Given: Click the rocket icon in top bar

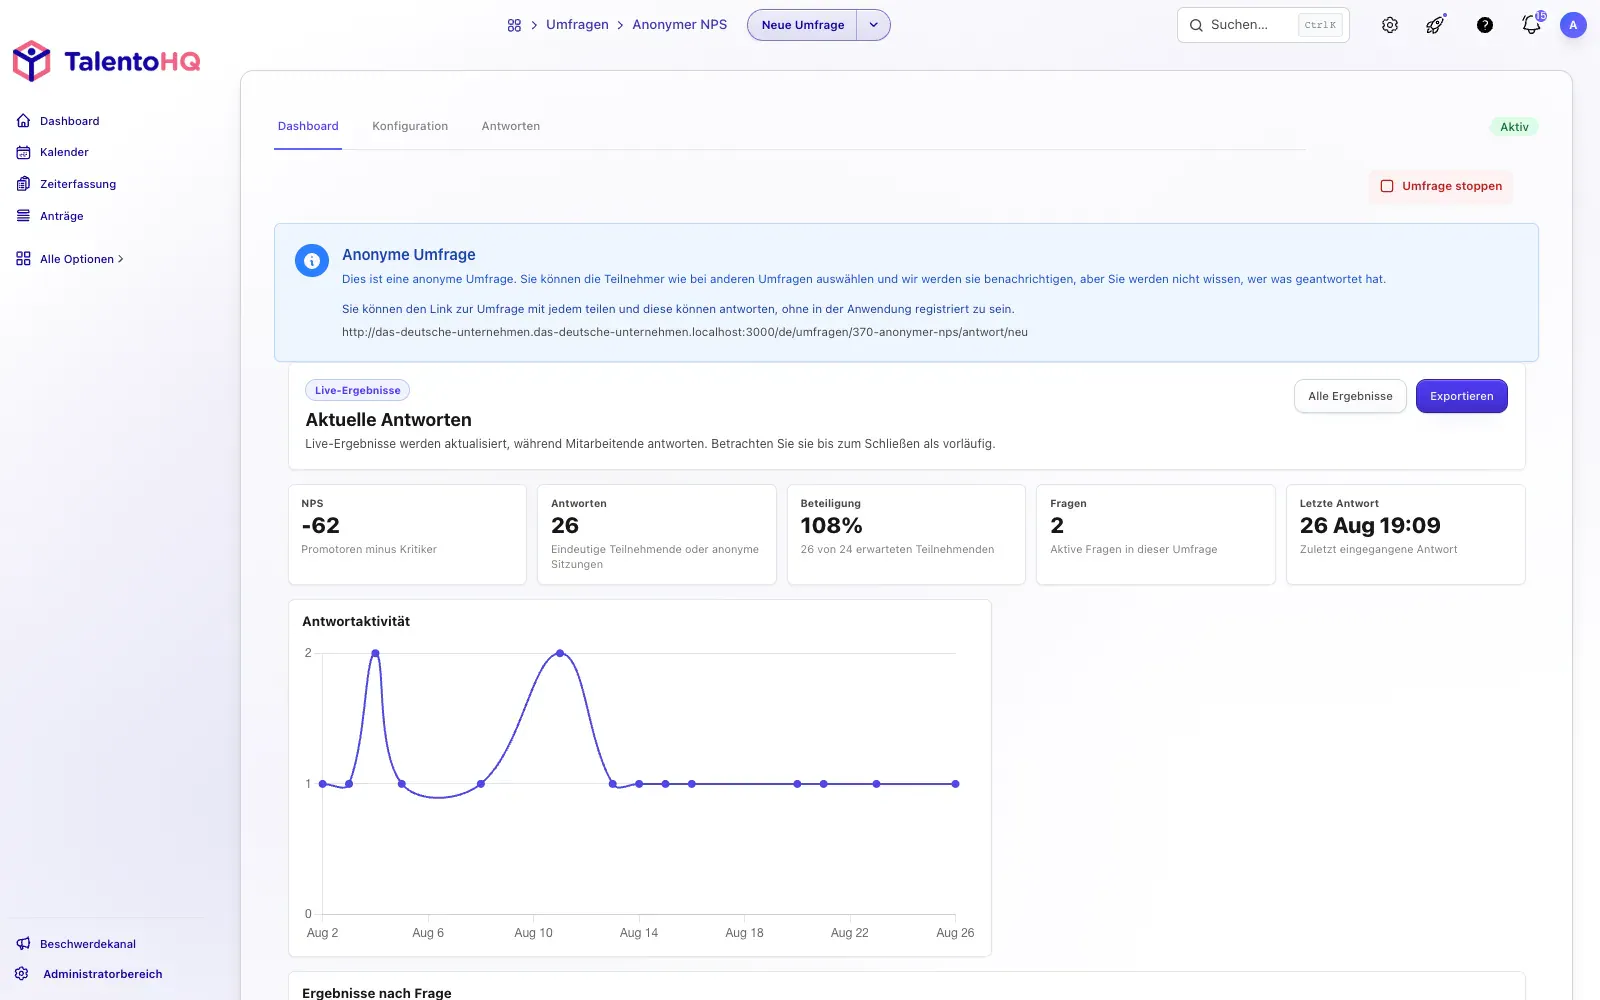Looking at the screenshot, I should tap(1435, 25).
